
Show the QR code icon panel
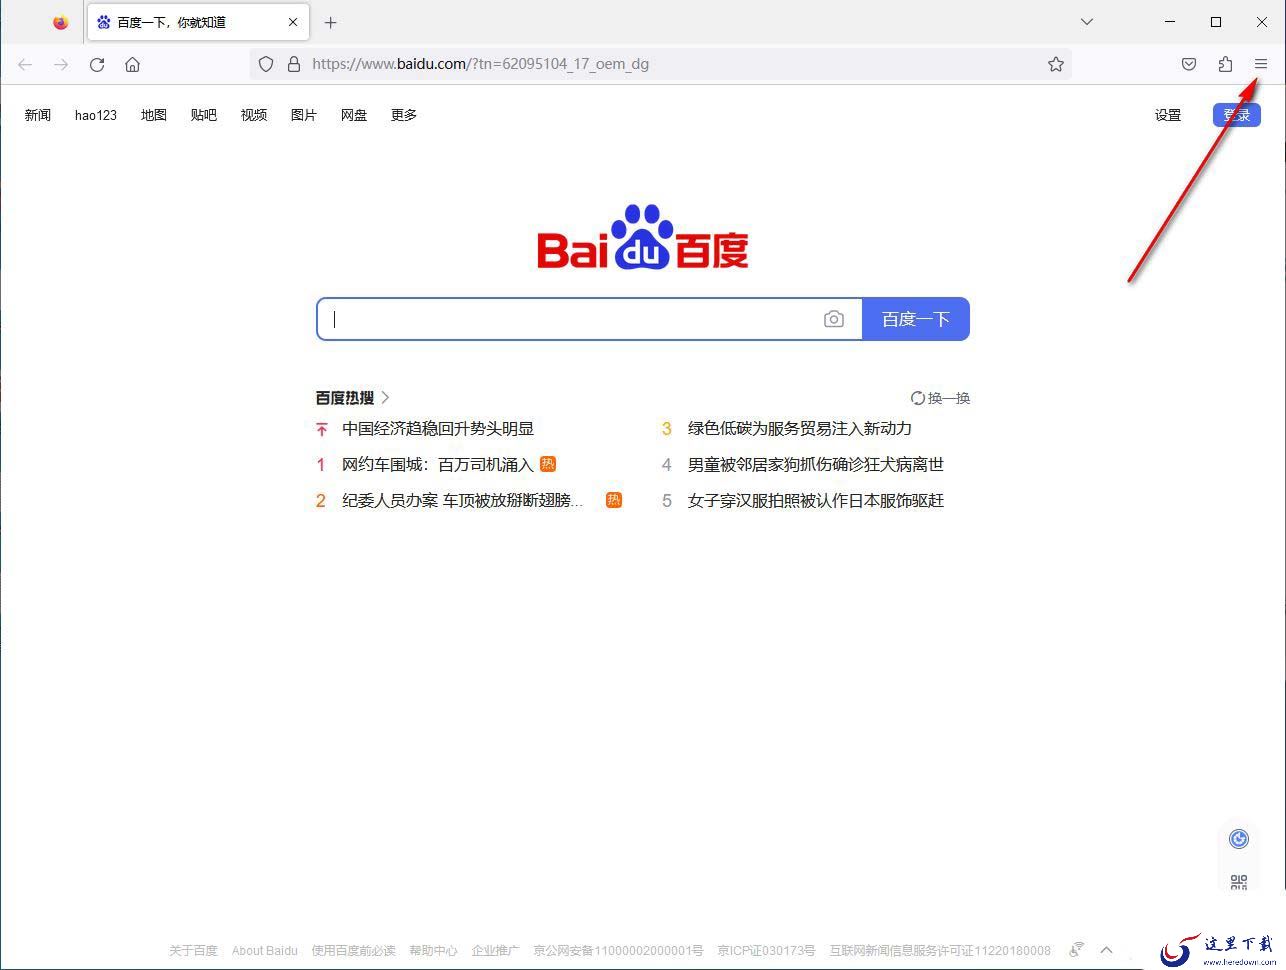pos(1239,882)
